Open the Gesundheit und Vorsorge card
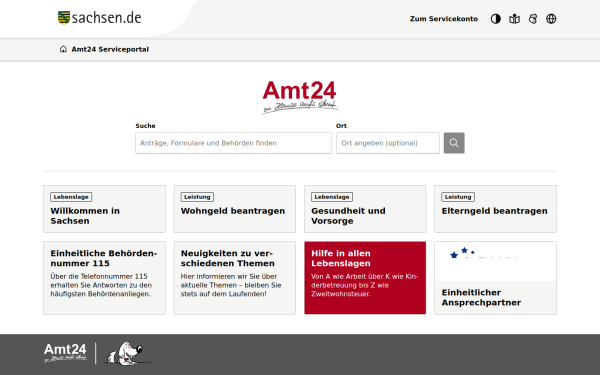This screenshot has height=375, width=600. click(365, 209)
